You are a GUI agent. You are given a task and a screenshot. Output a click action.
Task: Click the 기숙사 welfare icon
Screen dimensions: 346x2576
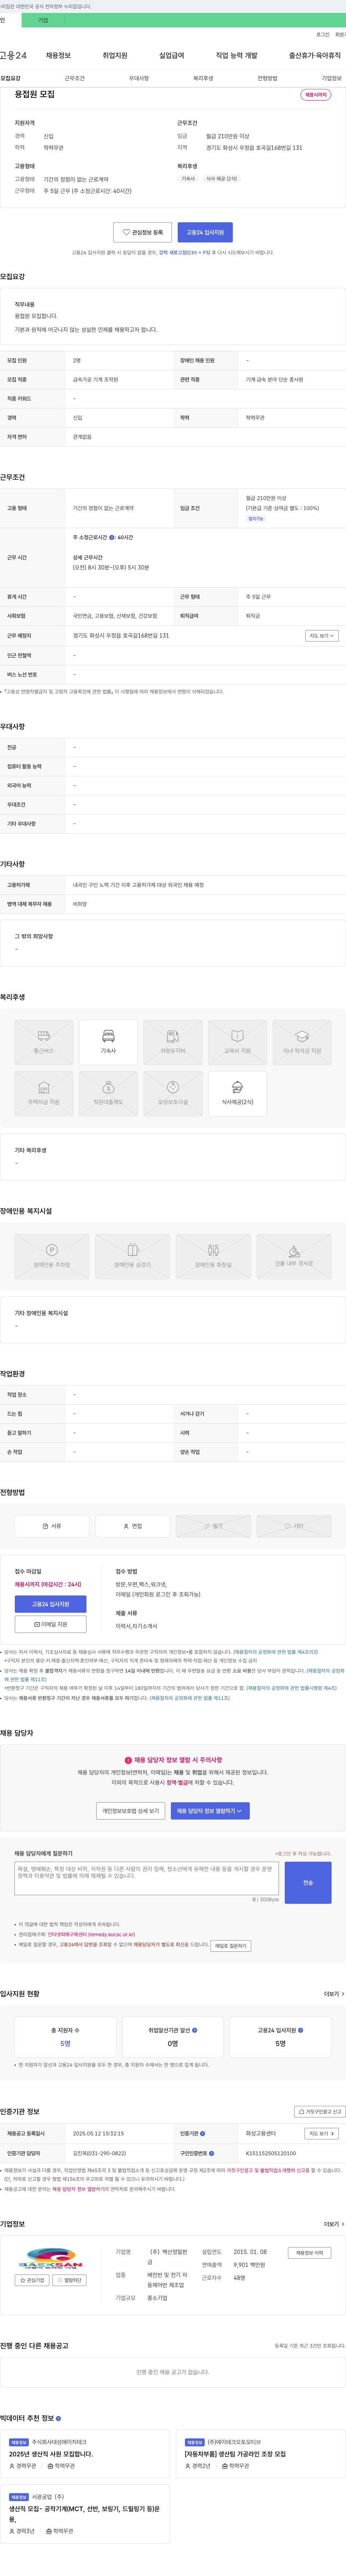pos(108,1042)
